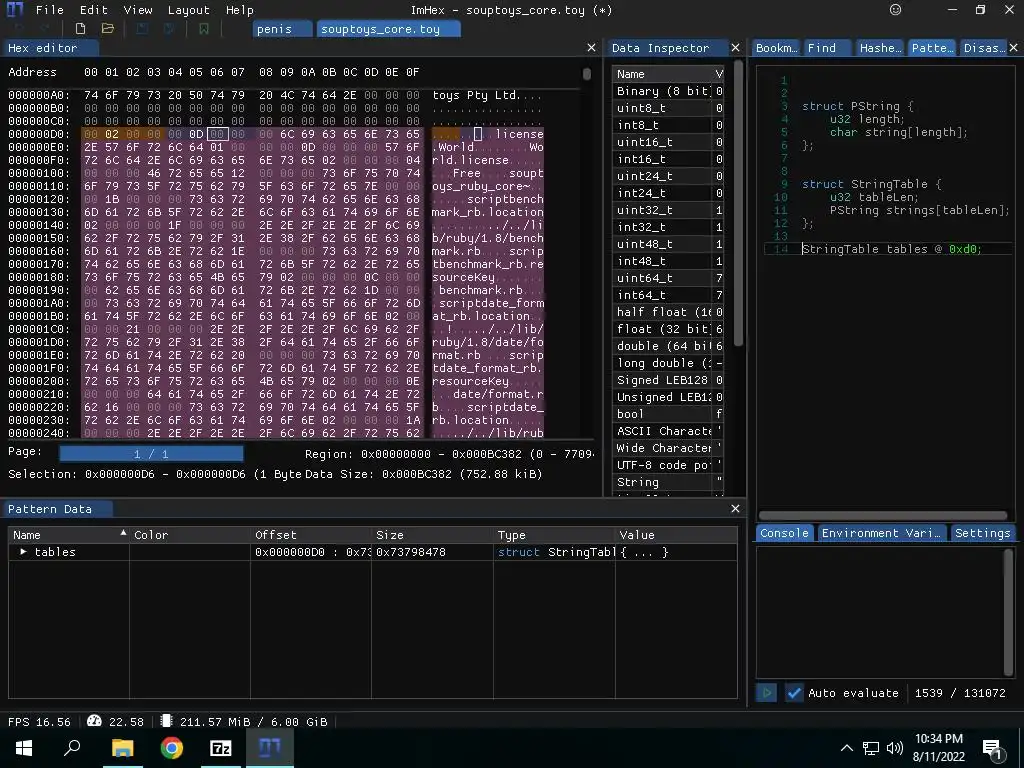The height and width of the screenshot is (768, 1024).
Task: Click the page slider showing 1 / 1
Action: point(151,453)
